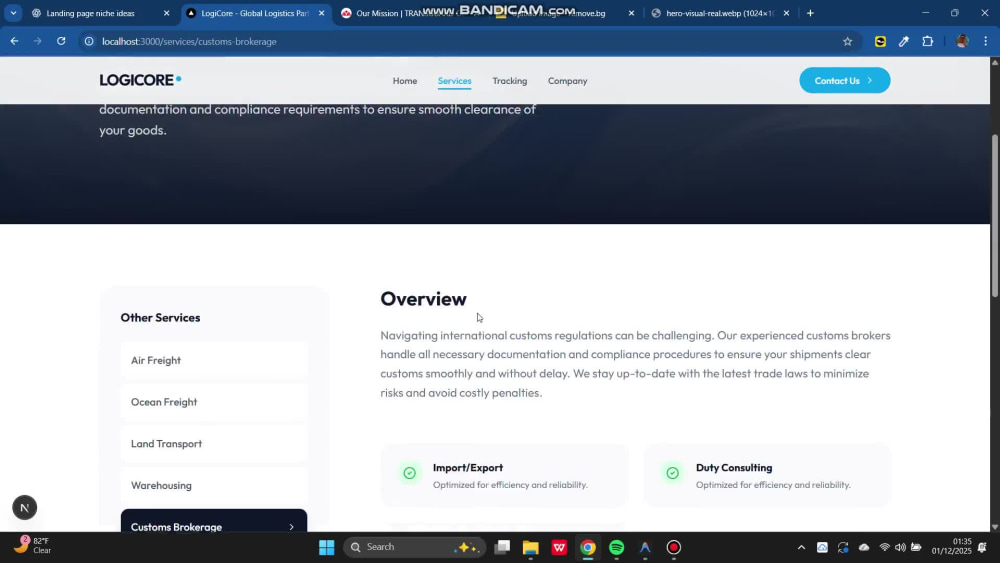
Task: Click the Overview heading
Action: click(x=423, y=298)
